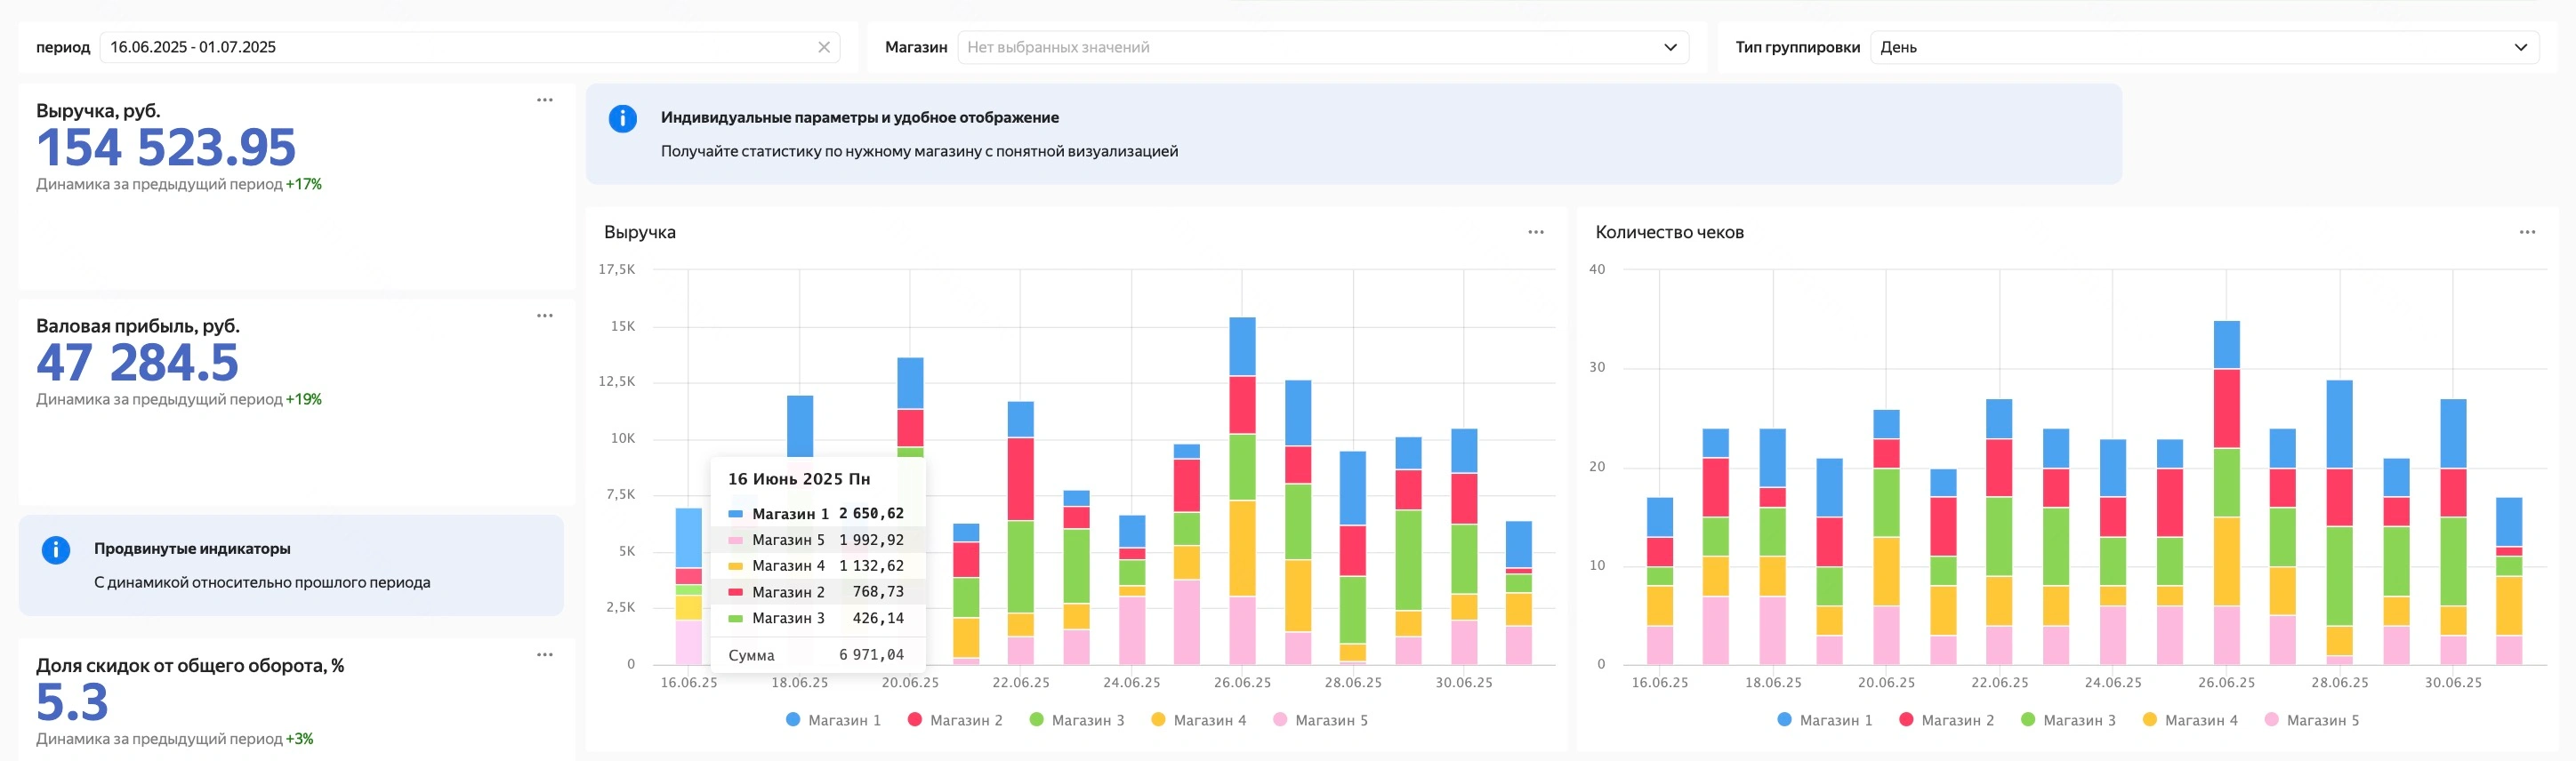Image resolution: width=2576 pixels, height=761 pixels.
Task: Toggle Магазин 3 in Количество чеков legend
Action: click(x=2068, y=720)
